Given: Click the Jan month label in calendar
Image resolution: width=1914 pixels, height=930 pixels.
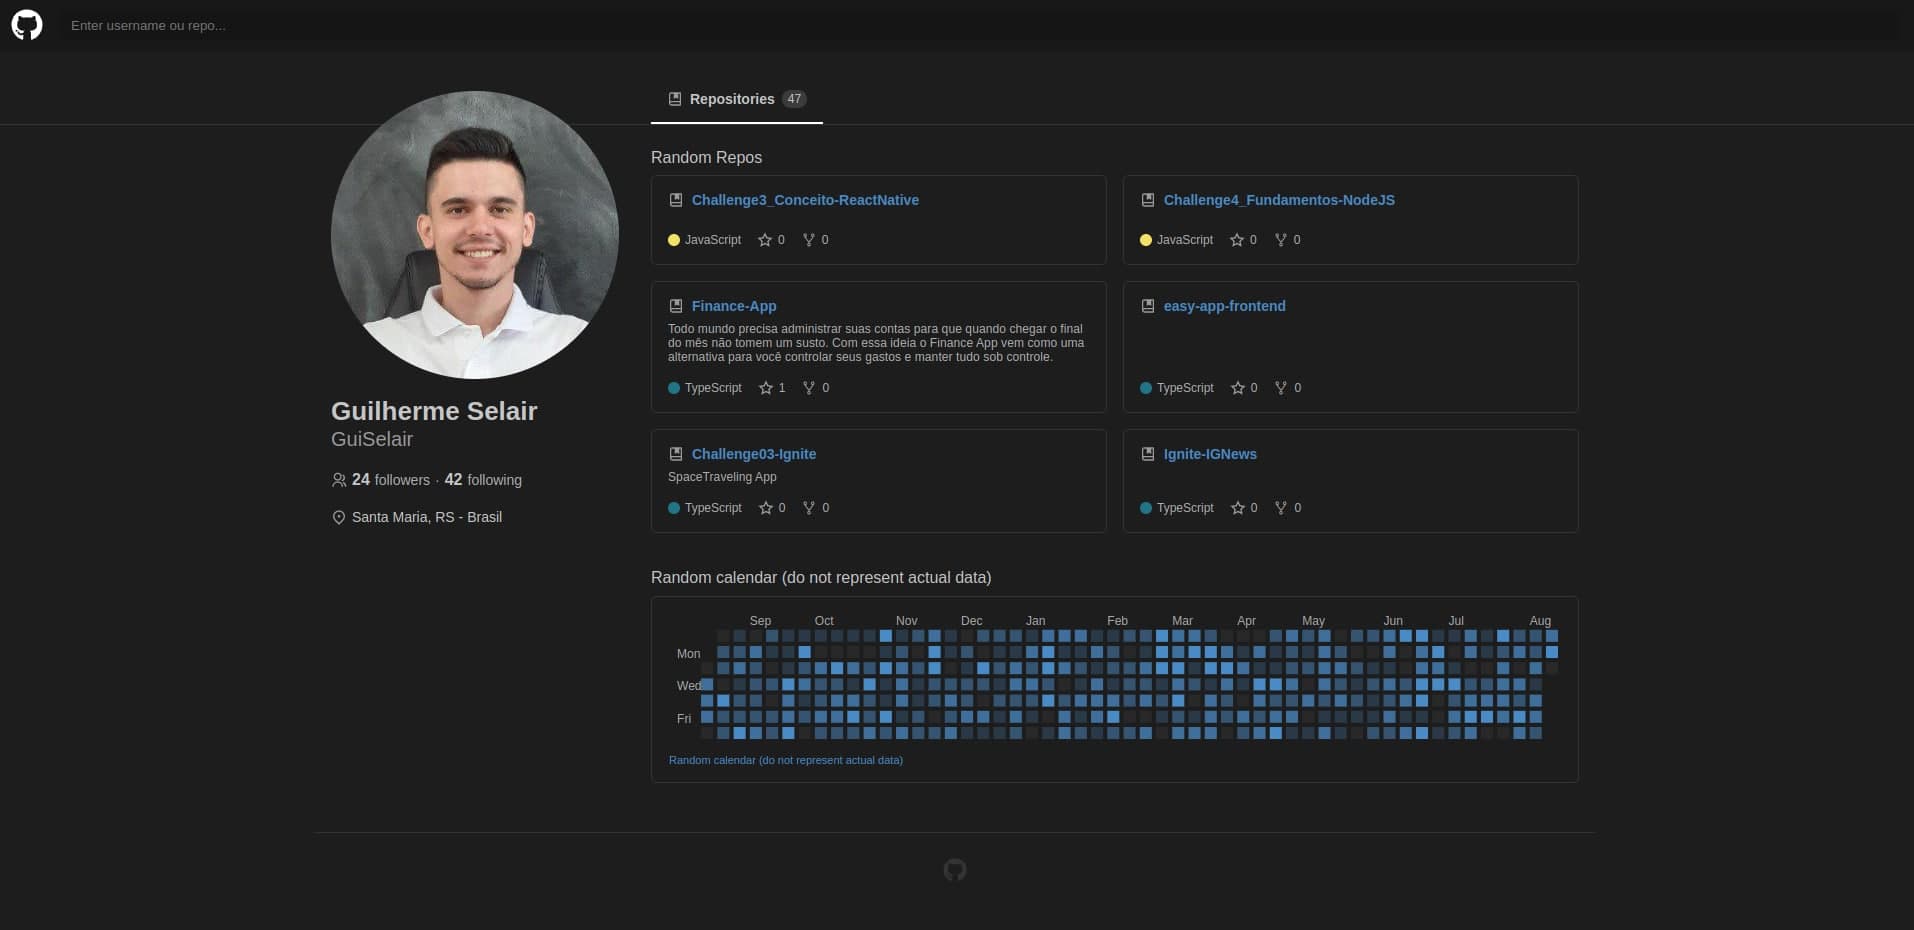Looking at the screenshot, I should (1035, 621).
